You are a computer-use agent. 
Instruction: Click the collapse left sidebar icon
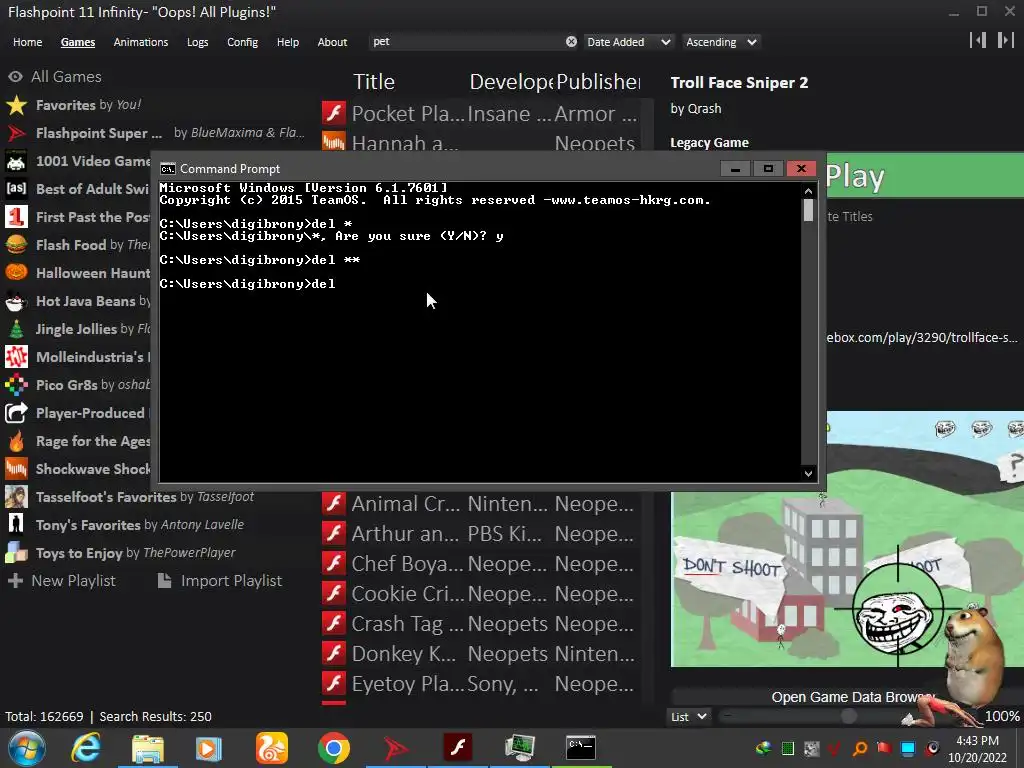click(978, 40)
